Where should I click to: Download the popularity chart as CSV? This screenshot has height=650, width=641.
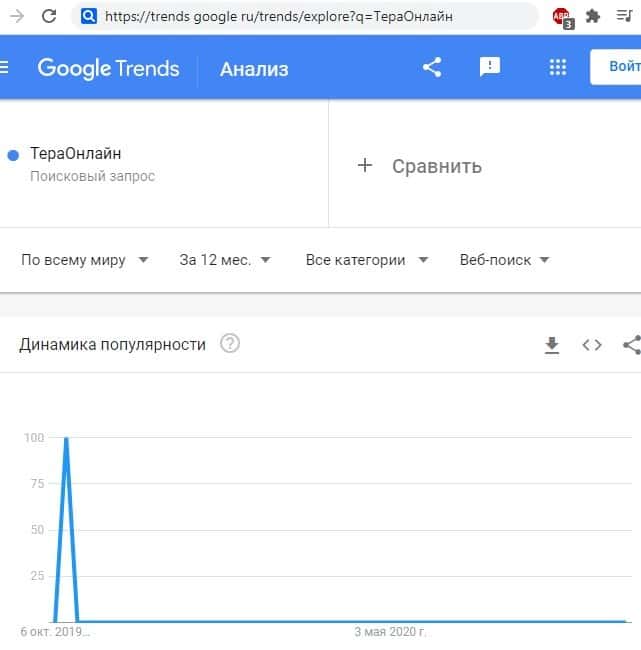point(551,345)
